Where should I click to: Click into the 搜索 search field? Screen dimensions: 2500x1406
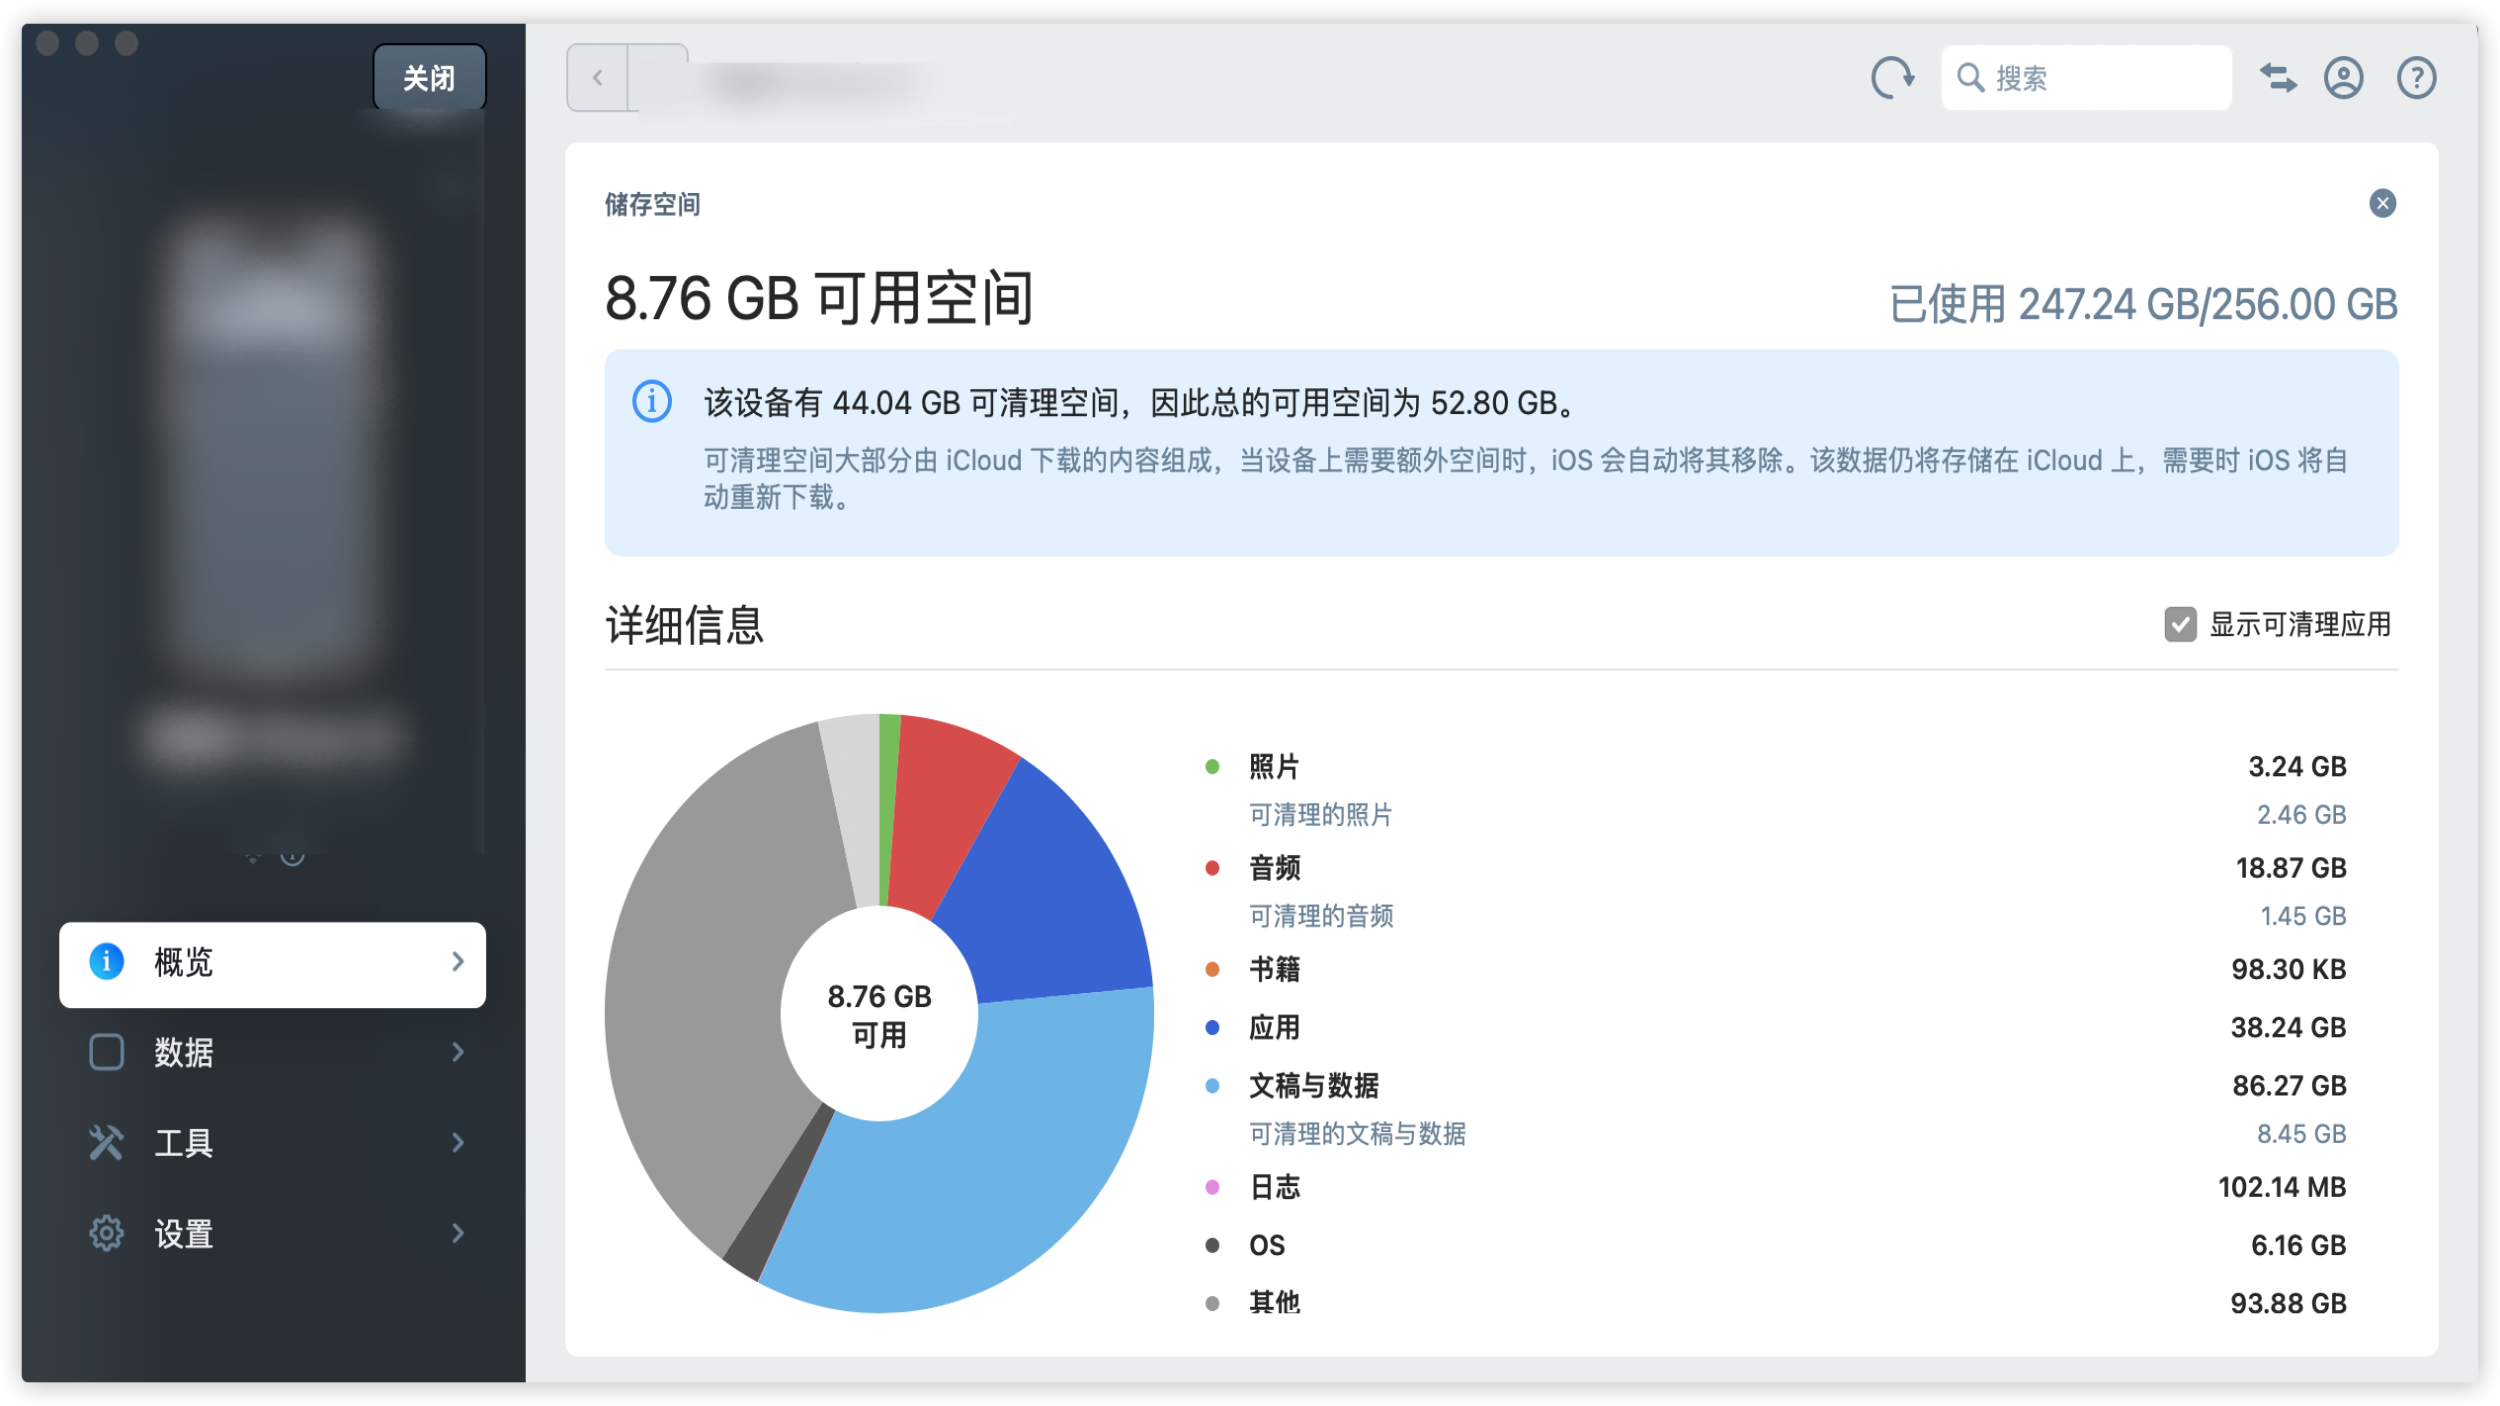click(x=2086, y=78)
